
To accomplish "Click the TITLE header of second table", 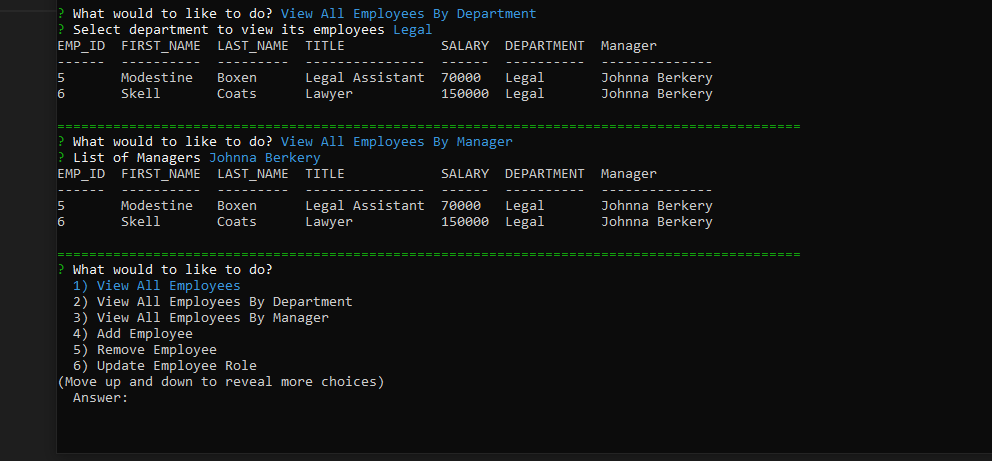I will click(325, 174).
